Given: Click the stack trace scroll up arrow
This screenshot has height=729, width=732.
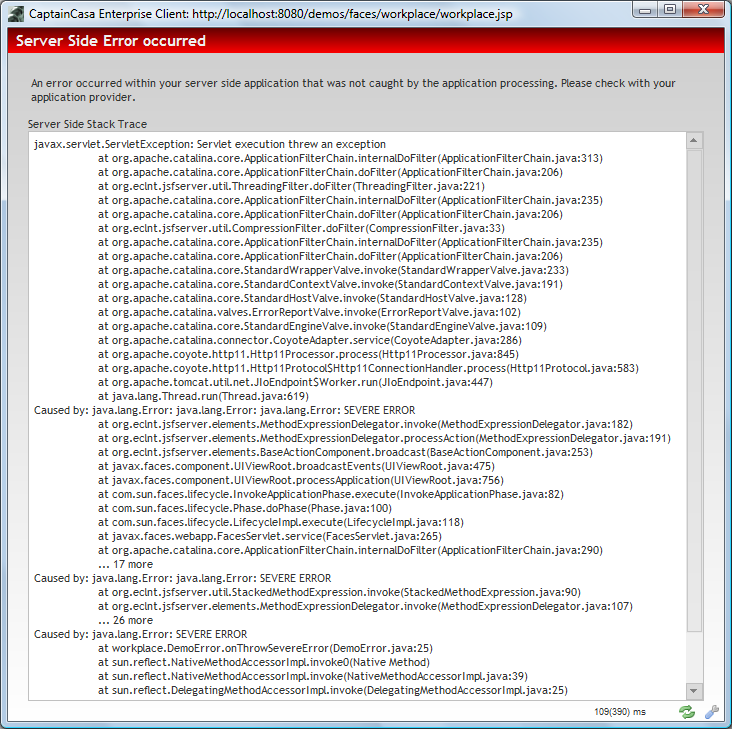Looking at the screenshot, I should click(694, 143).
